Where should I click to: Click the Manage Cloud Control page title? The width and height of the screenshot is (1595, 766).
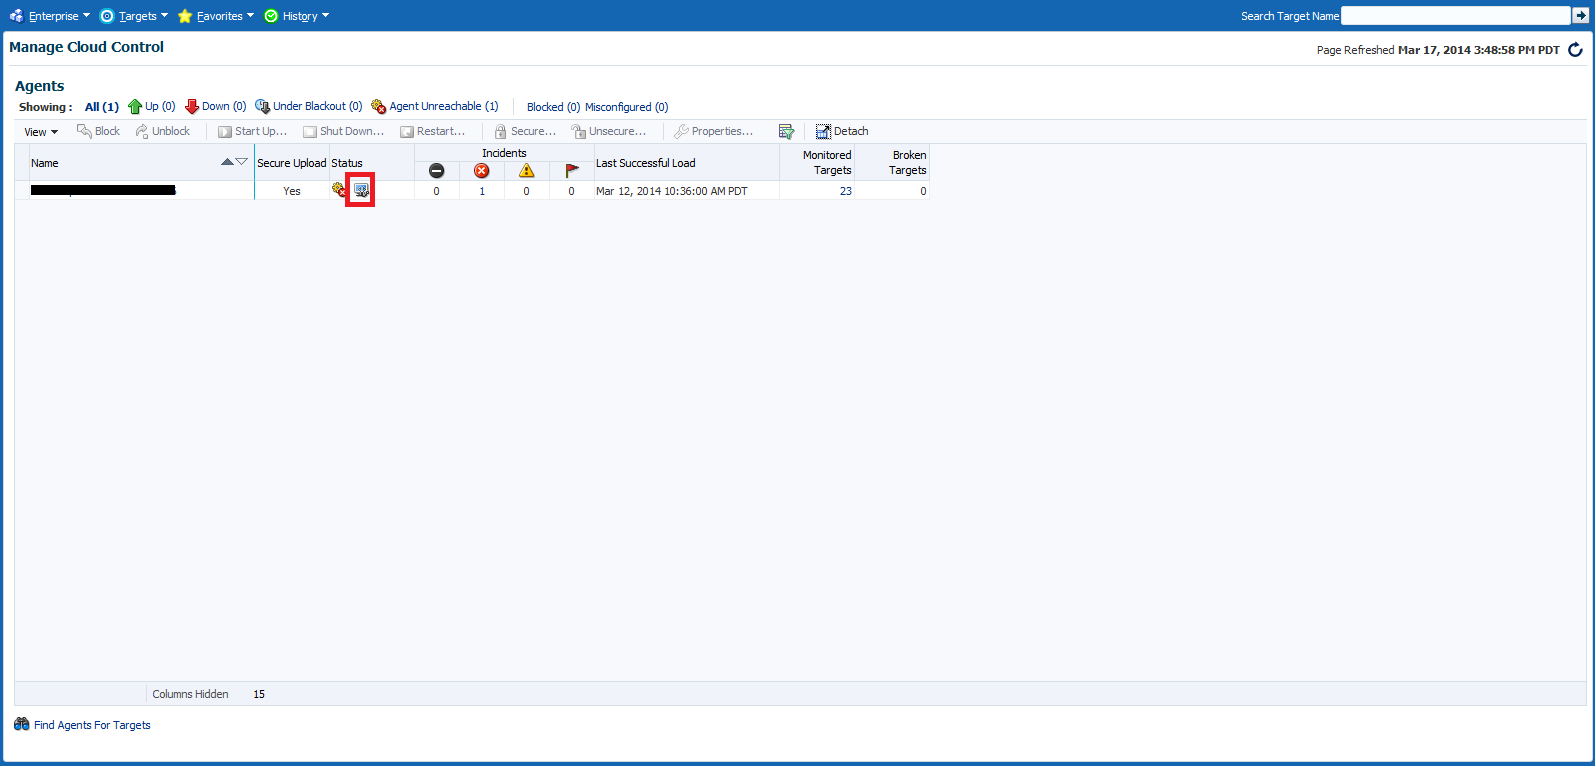[87, 47]
